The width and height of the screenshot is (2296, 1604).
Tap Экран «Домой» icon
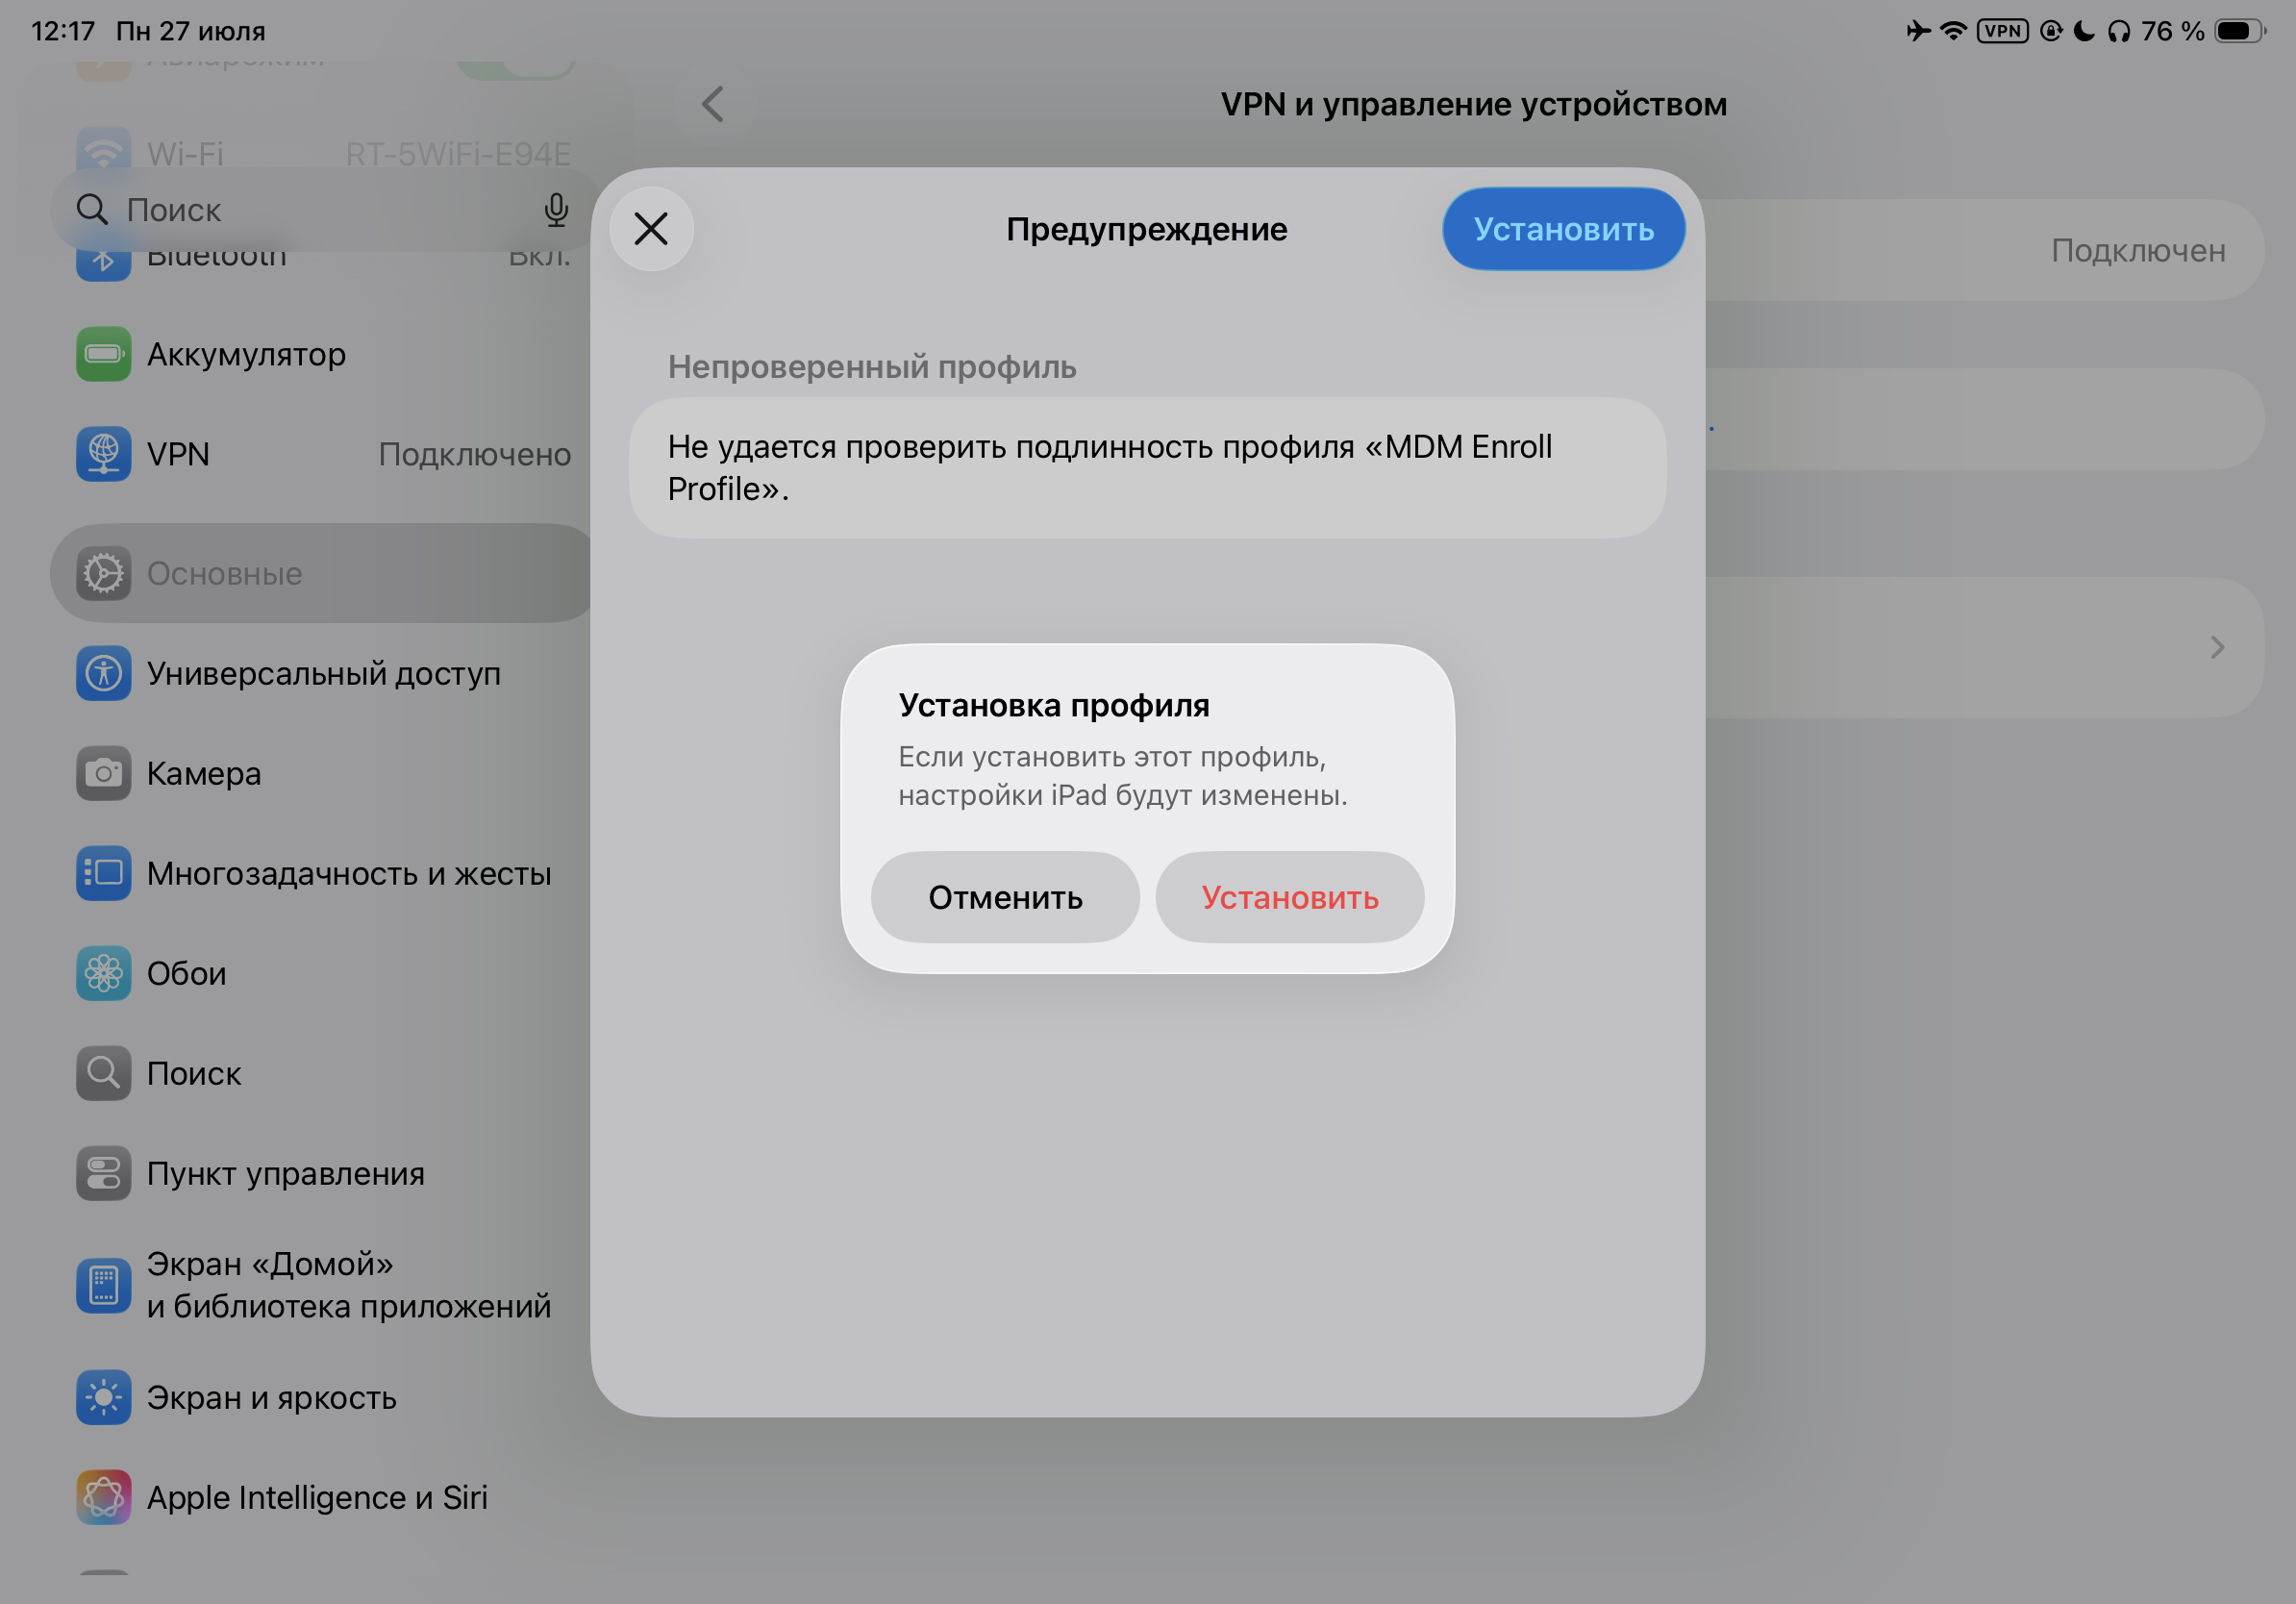click(104, 1286)
